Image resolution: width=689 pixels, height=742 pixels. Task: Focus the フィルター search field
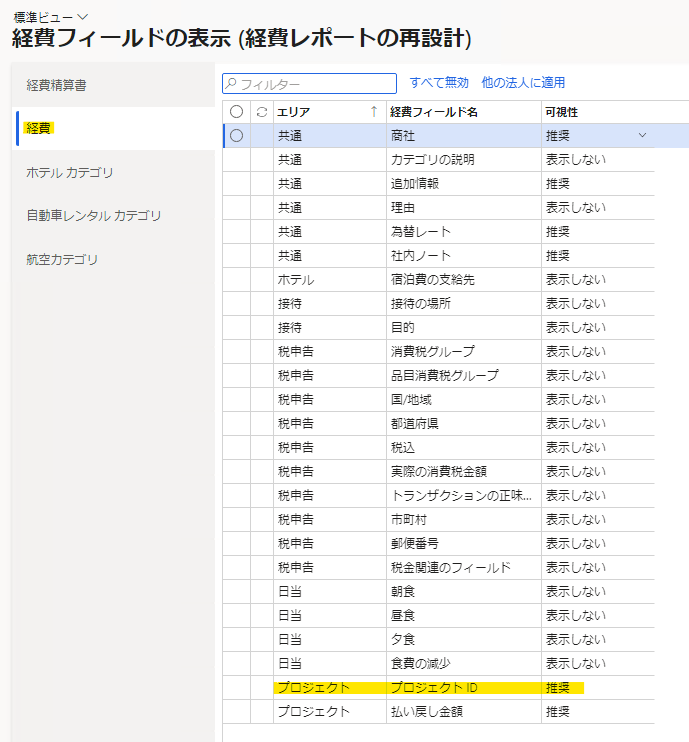click(309, 84)
